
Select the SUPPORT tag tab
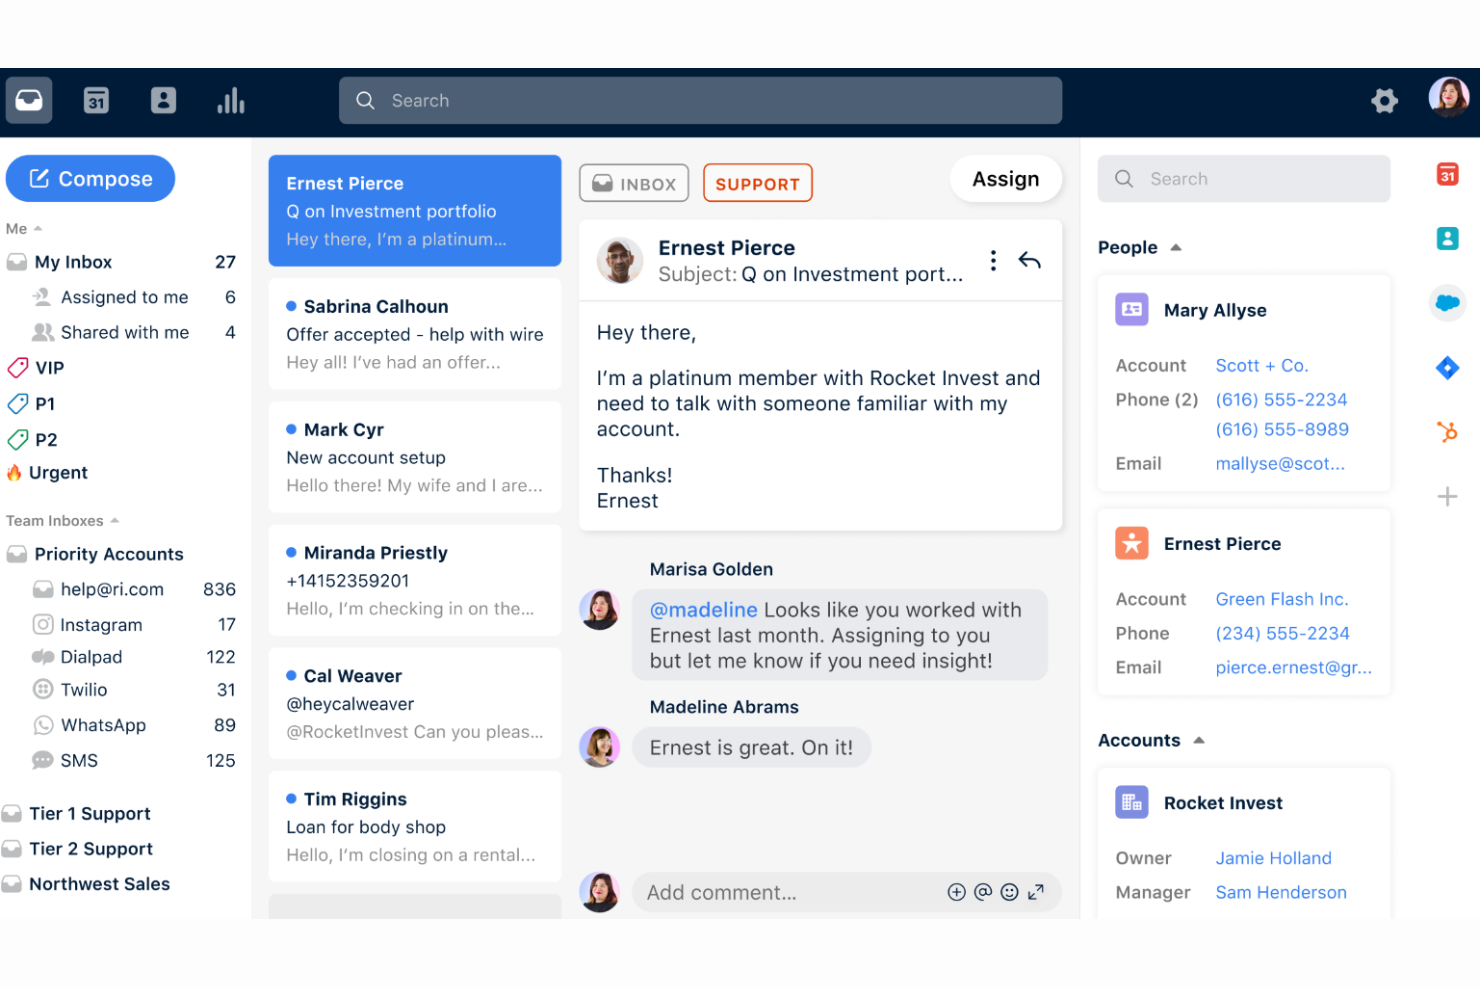[757, 183]
